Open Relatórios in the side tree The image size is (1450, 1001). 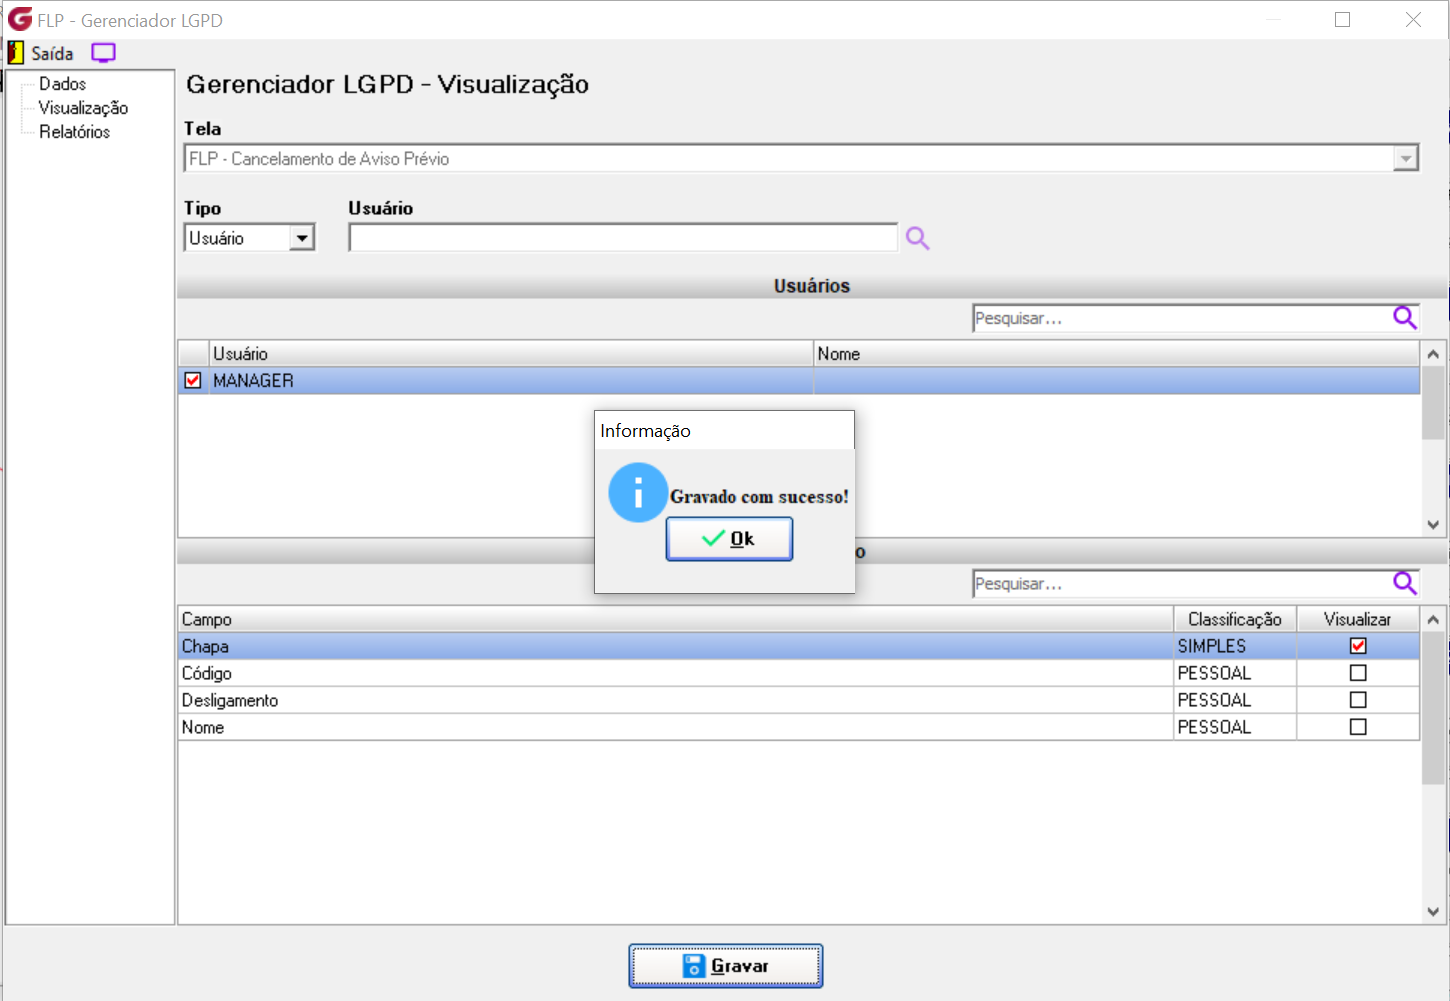click(x=74, y=132)
